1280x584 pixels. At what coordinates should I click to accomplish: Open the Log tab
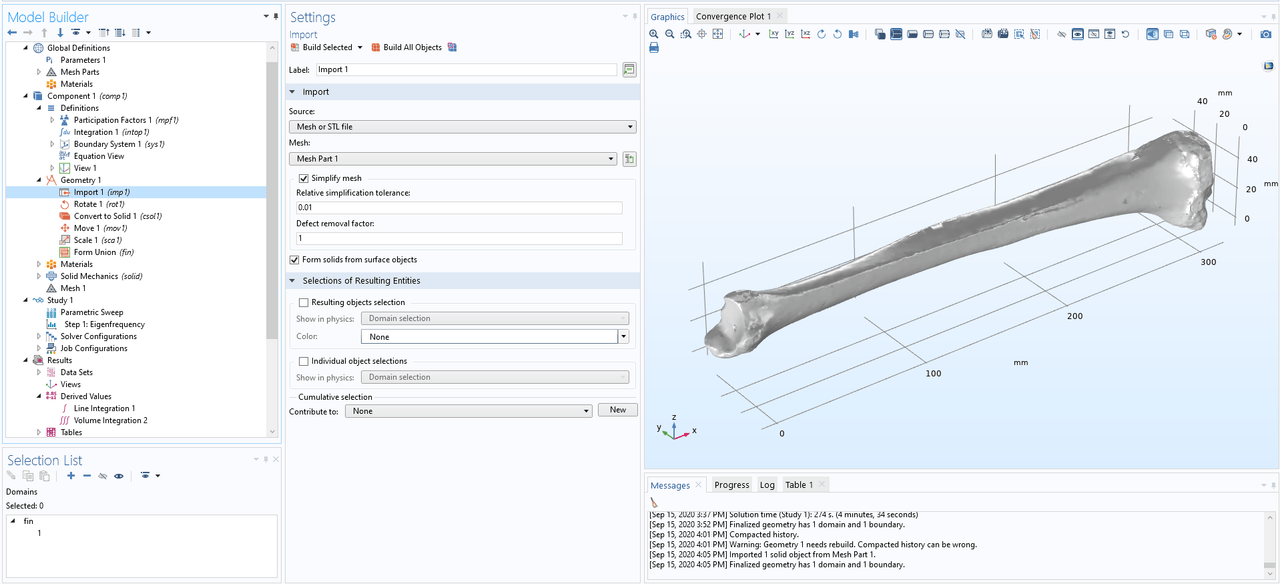pos(767,485)
